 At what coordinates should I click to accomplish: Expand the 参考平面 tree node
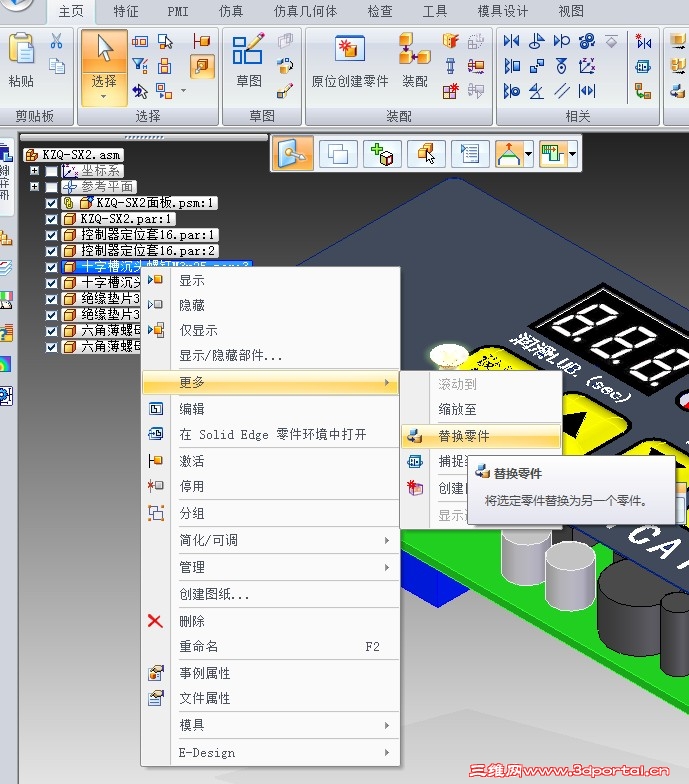34,187
